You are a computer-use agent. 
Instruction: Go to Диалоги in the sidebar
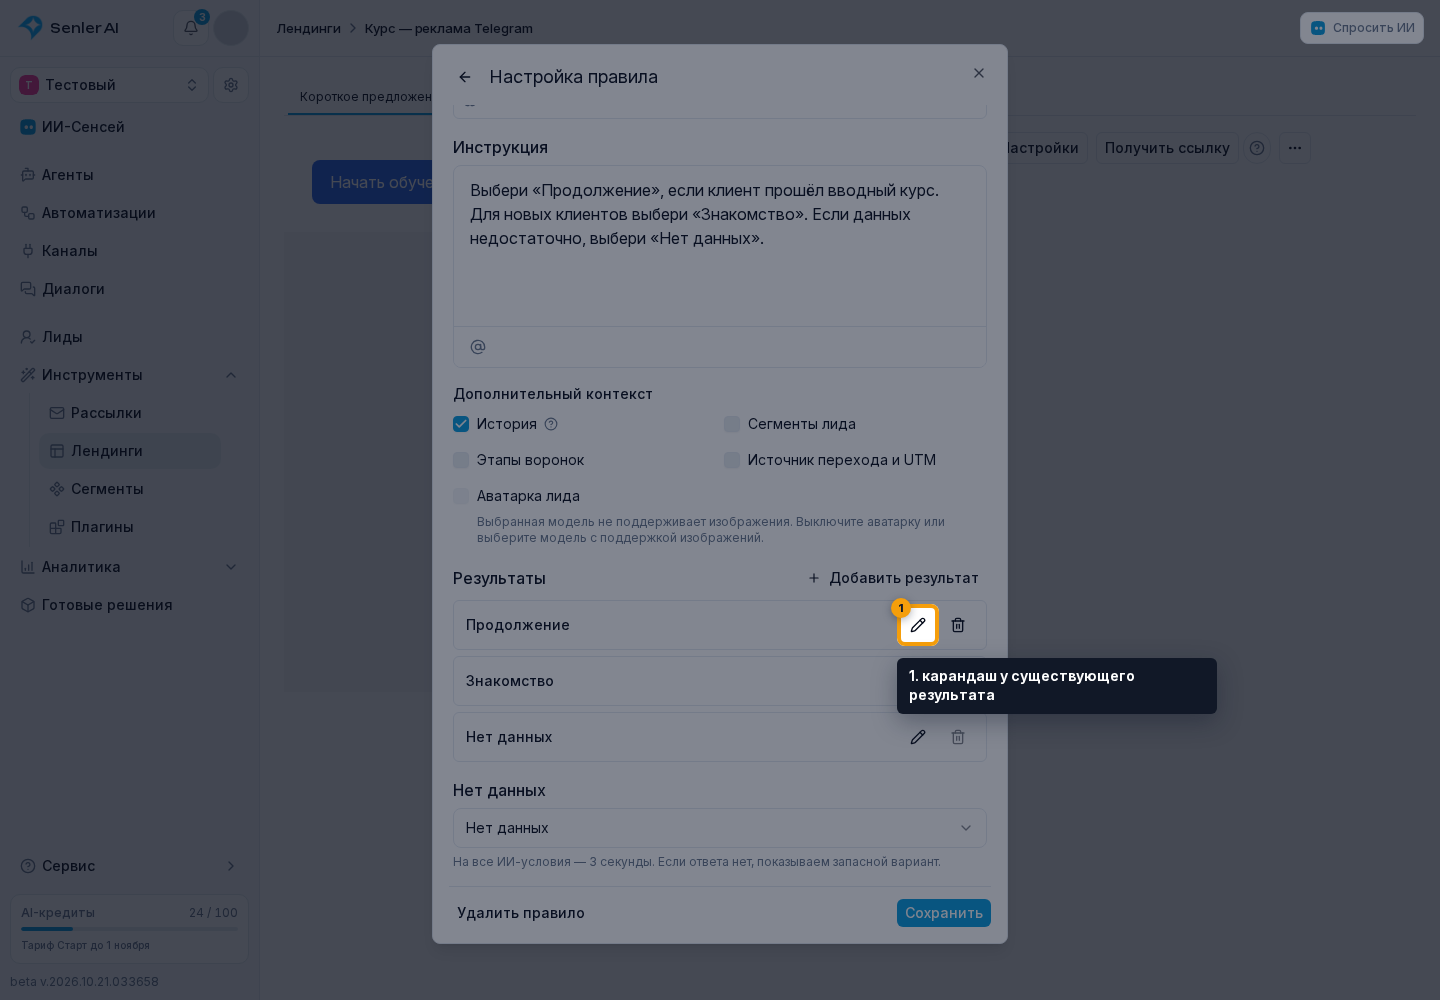point(130,289)
